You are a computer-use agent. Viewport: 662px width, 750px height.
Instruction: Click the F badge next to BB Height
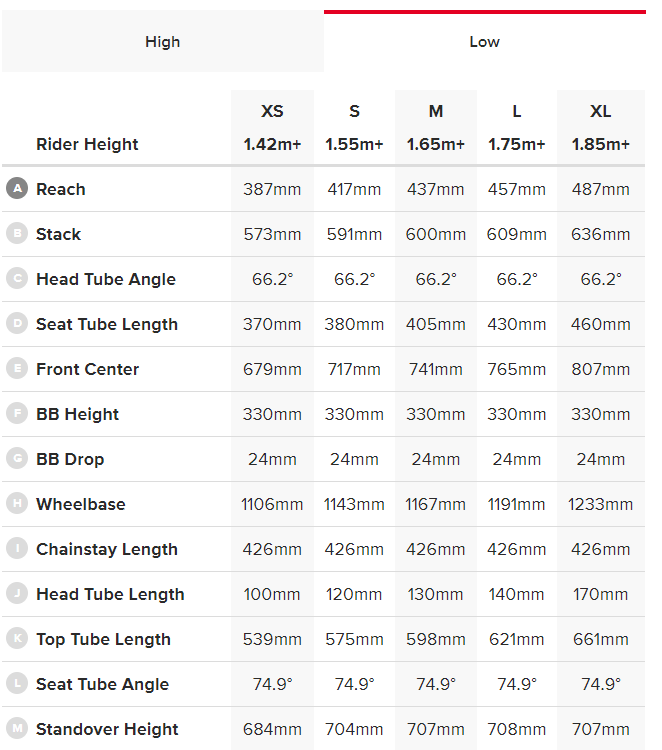point(16,414)
